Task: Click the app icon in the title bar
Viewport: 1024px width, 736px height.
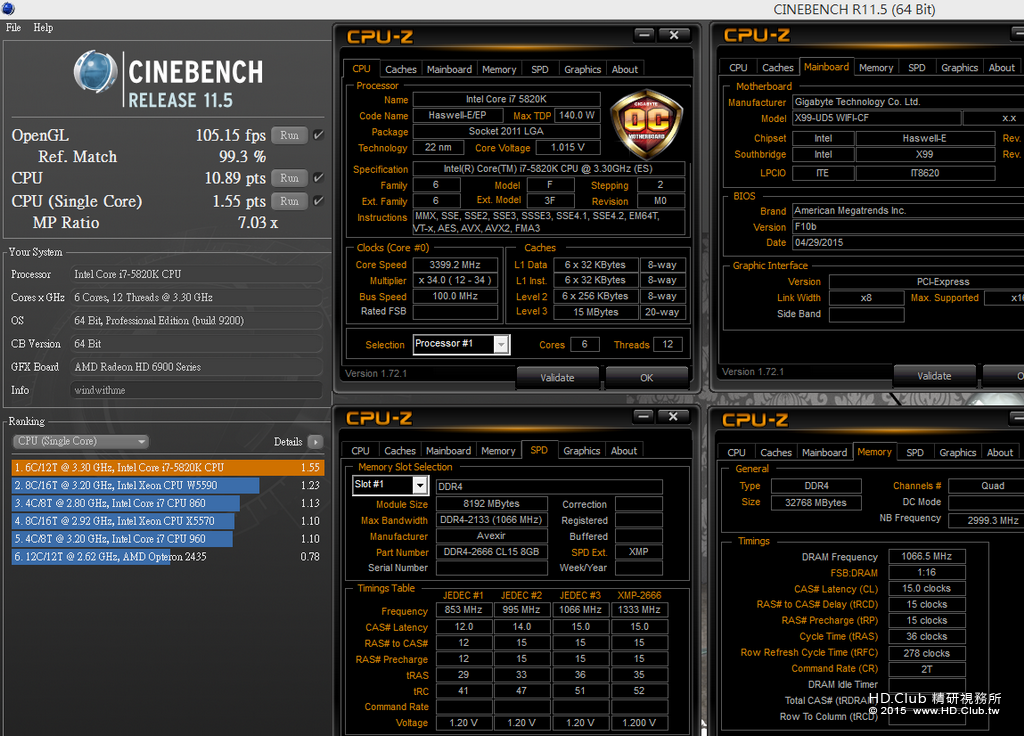Action: pos(8,9)
